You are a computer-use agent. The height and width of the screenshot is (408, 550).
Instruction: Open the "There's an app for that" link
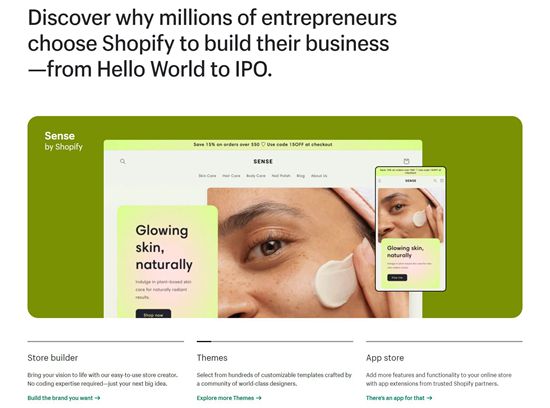(399, 398)
